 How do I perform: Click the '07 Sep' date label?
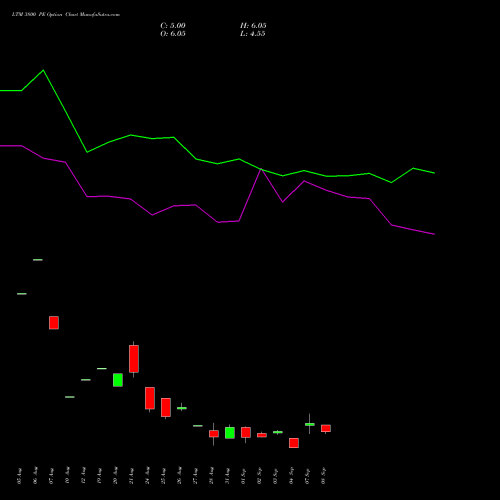[x=307, y=476]
